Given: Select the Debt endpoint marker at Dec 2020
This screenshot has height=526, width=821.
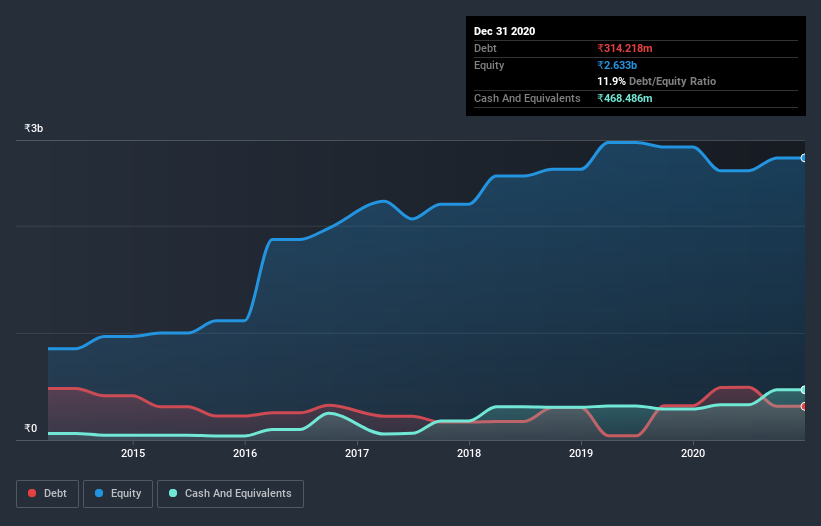Looking at the screenshot, I should click(804, 406).
